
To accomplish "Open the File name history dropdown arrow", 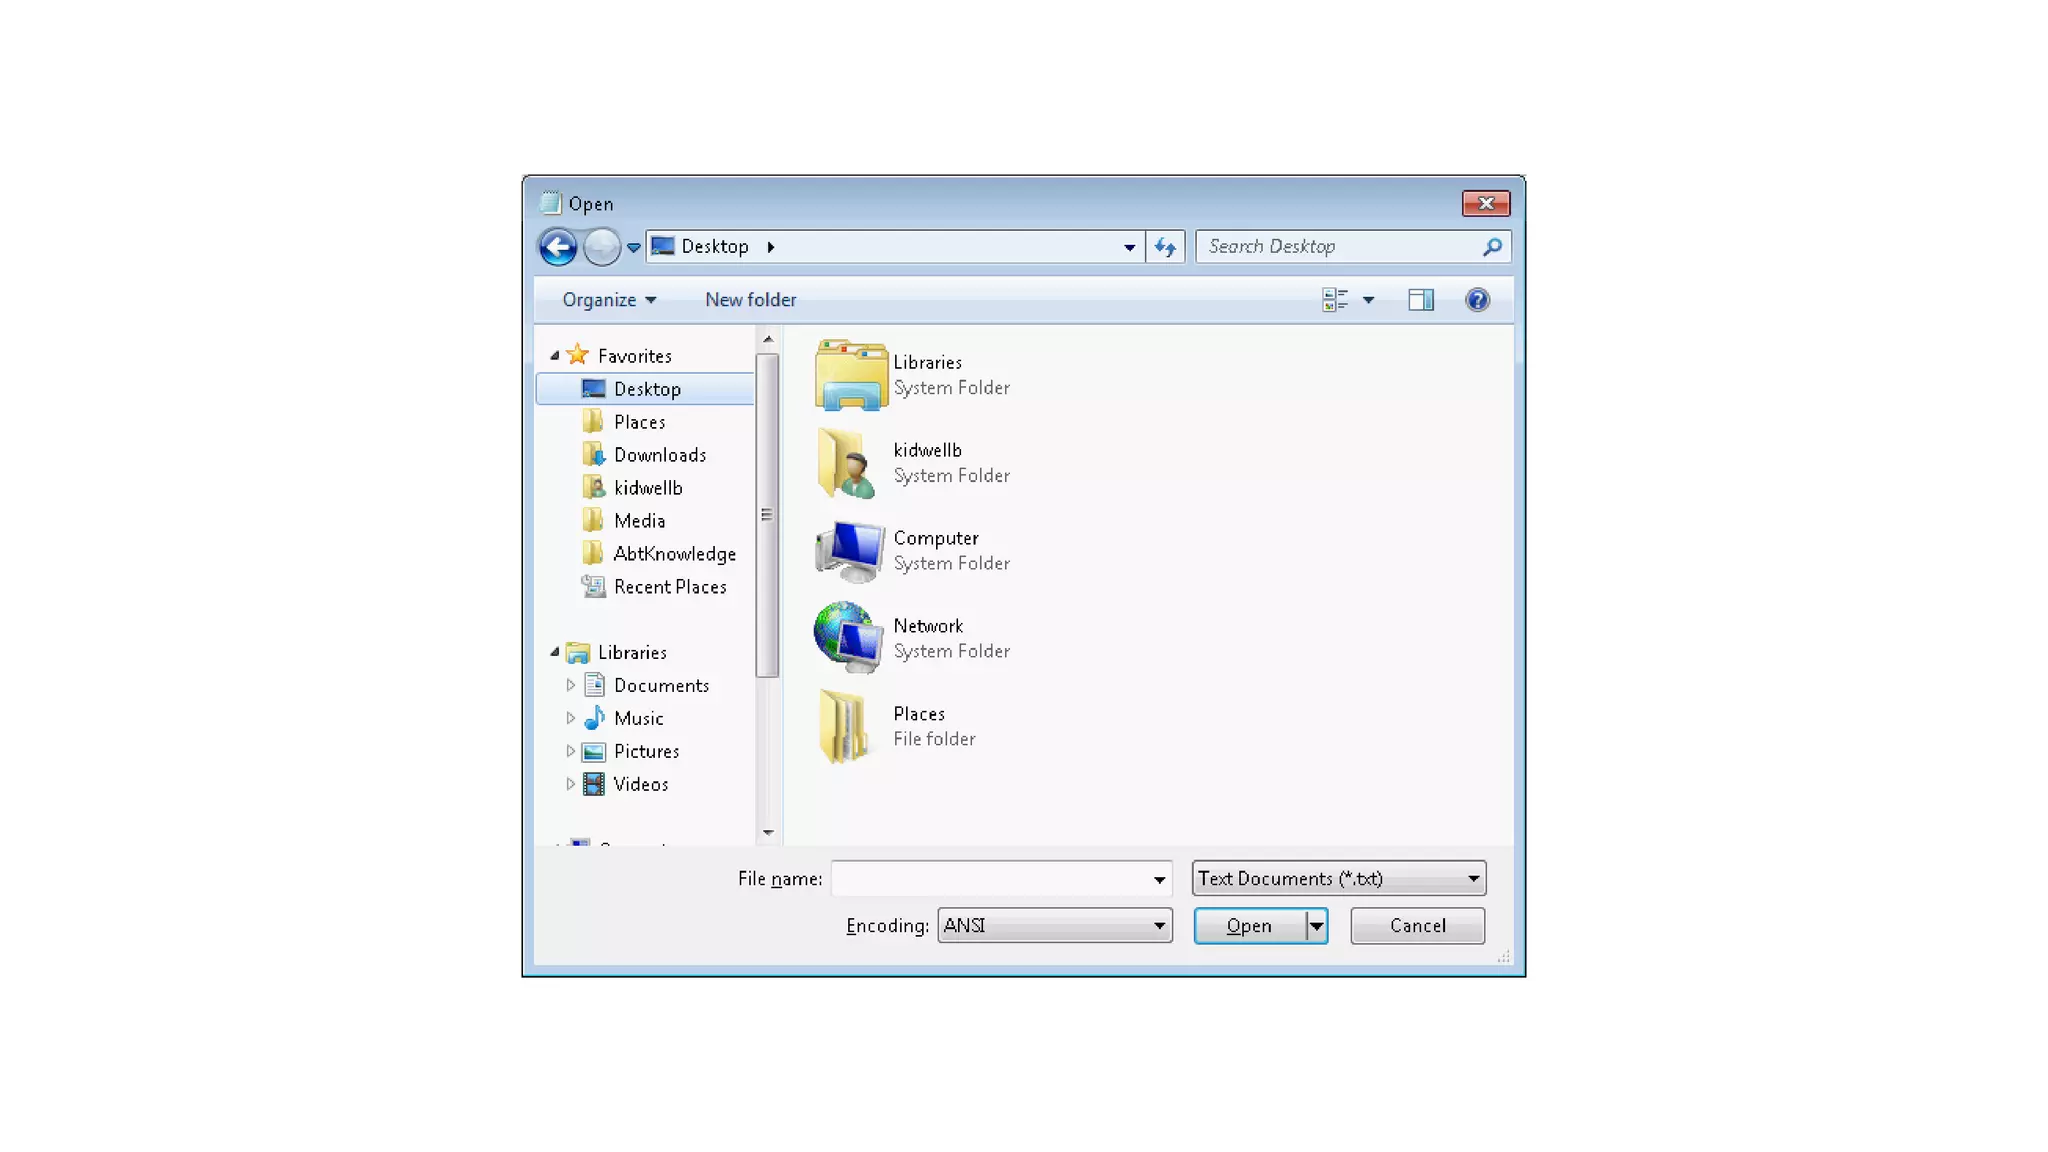I will (1159, 880).
